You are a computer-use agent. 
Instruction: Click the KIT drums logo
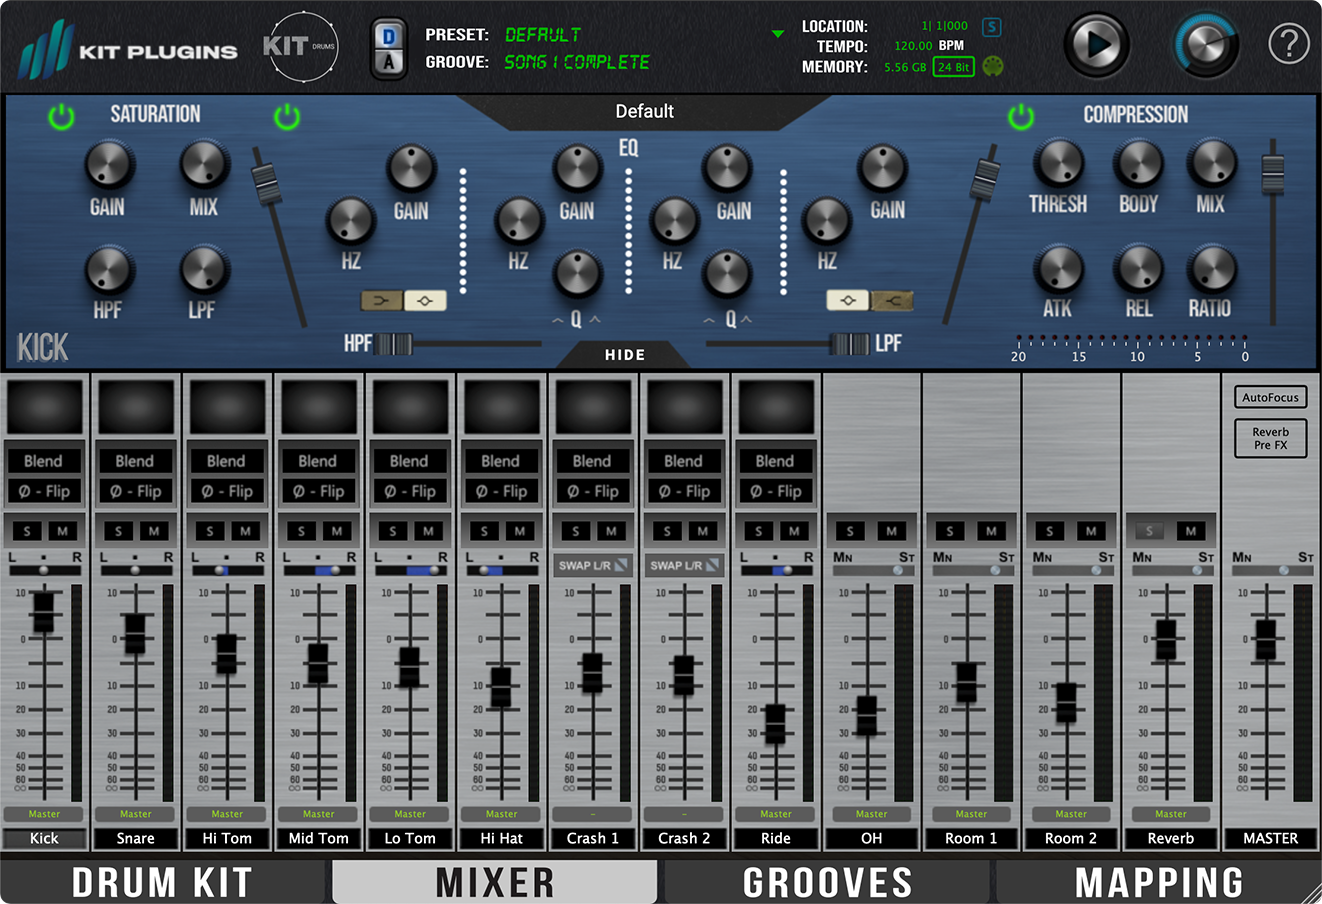[300, 47]
